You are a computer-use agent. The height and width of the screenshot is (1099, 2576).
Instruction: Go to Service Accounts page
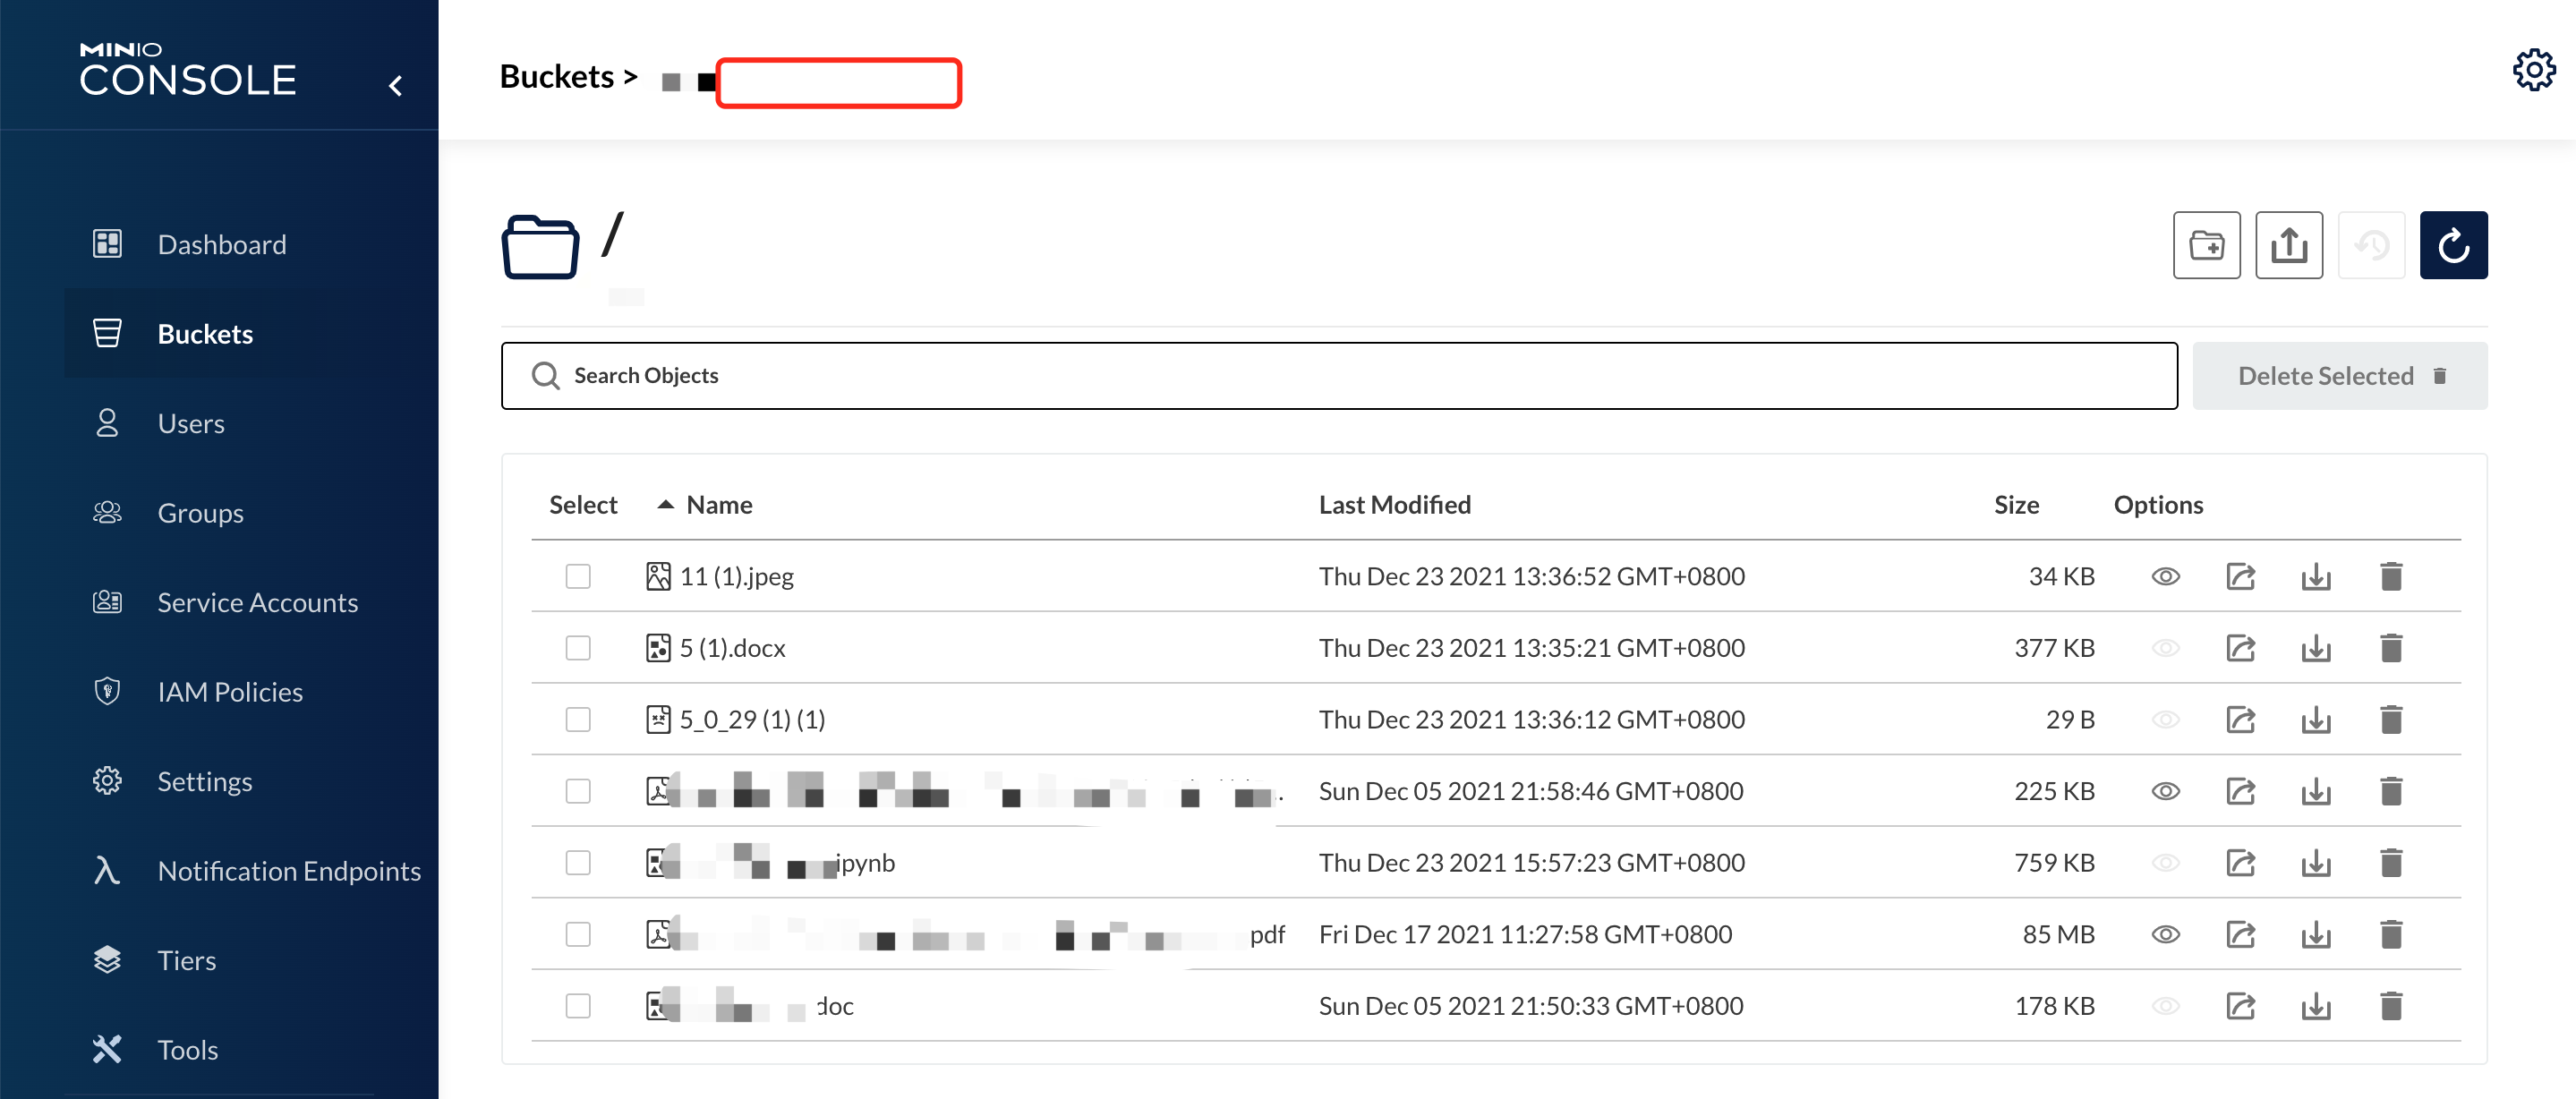point(257,603)
